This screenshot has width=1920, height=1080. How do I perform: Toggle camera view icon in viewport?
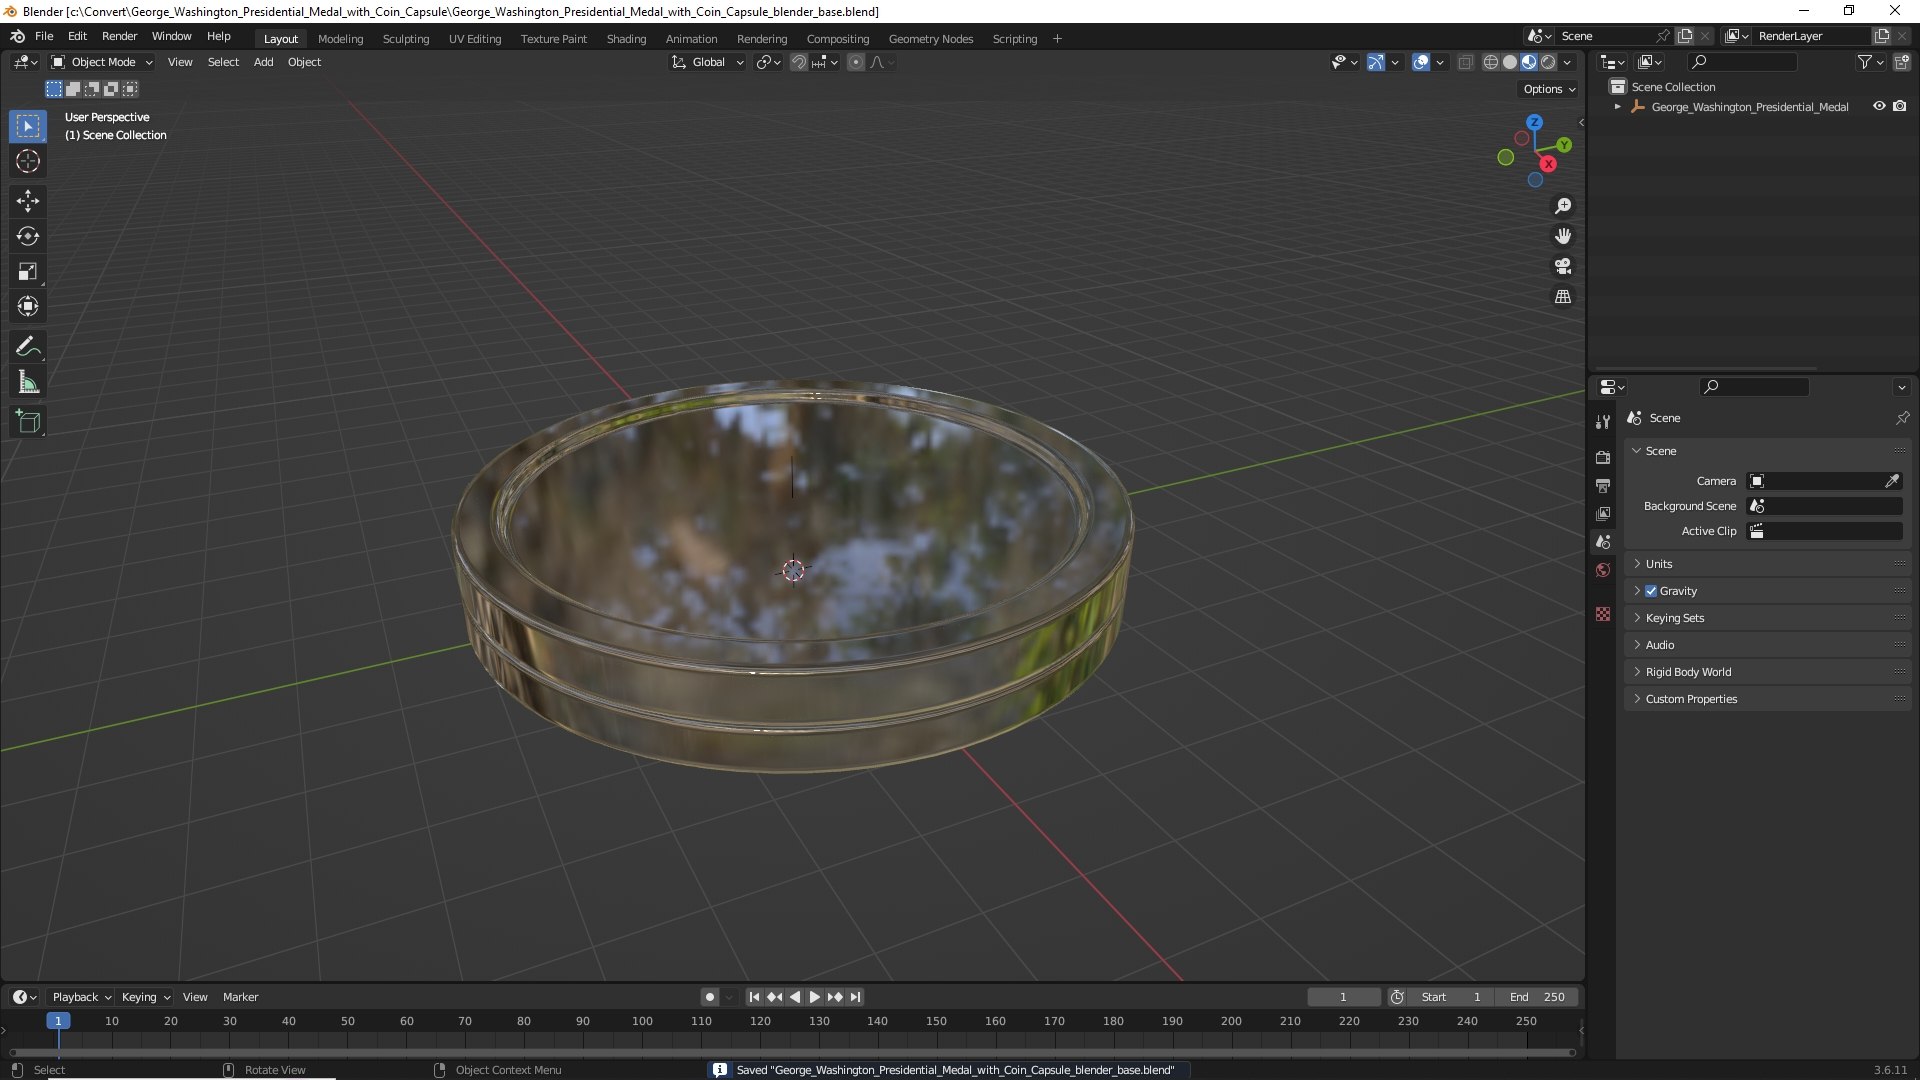pyautogui.click(x=1563, y=266)
